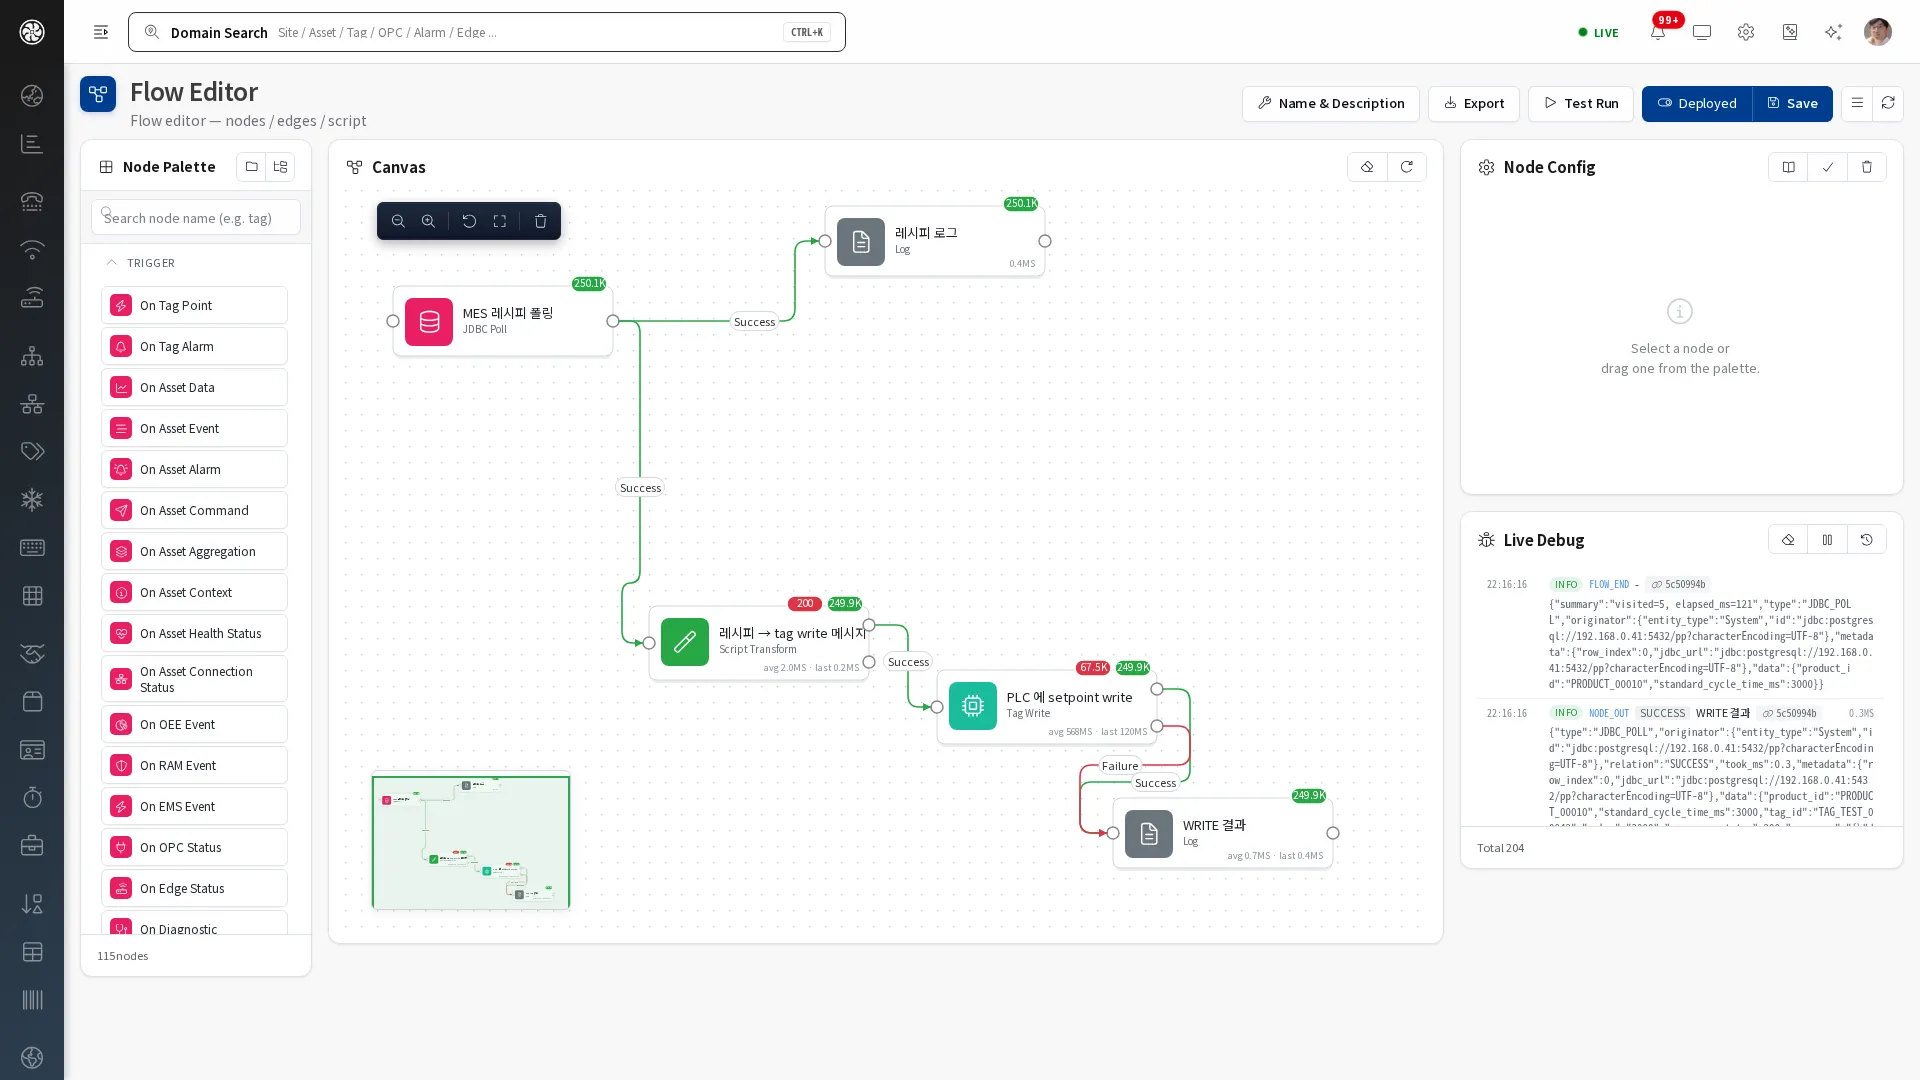Click the LIVE status indicator

click(1598, 32)
